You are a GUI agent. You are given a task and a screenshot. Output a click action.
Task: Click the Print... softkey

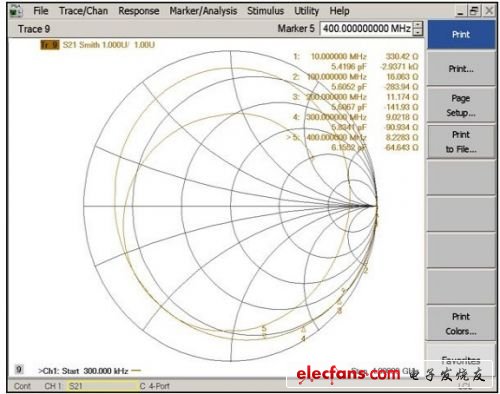pyautogui.click(x=461, y=69)
